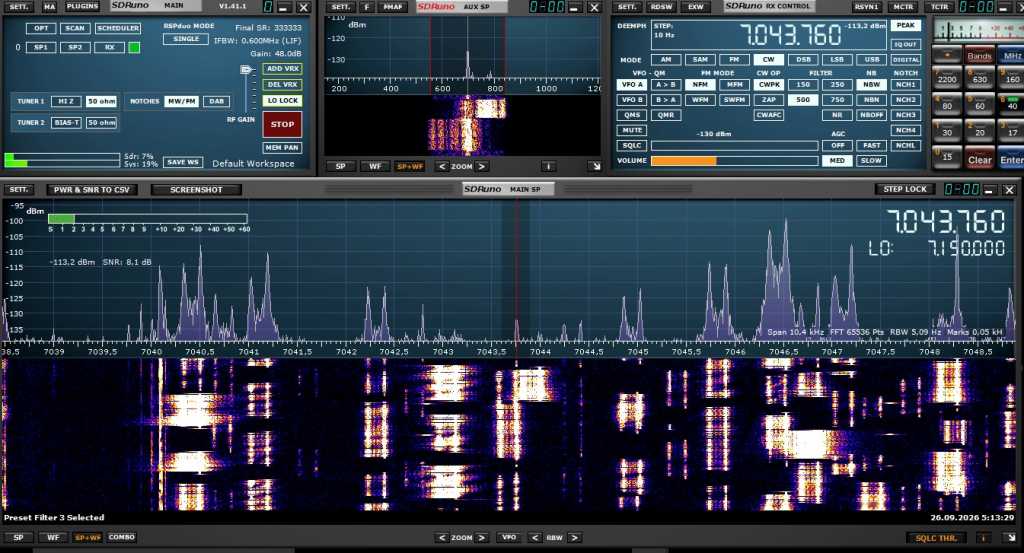Click the SCAN button
Viewport: 1024px width, 553px height.
(x=75, y=28)
